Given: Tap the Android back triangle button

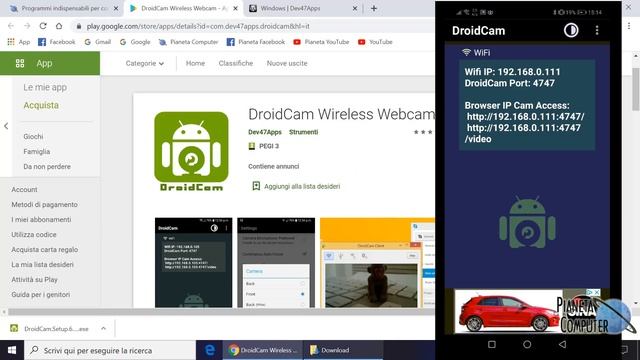Looking at the screenshot, I should pos(562,344).
